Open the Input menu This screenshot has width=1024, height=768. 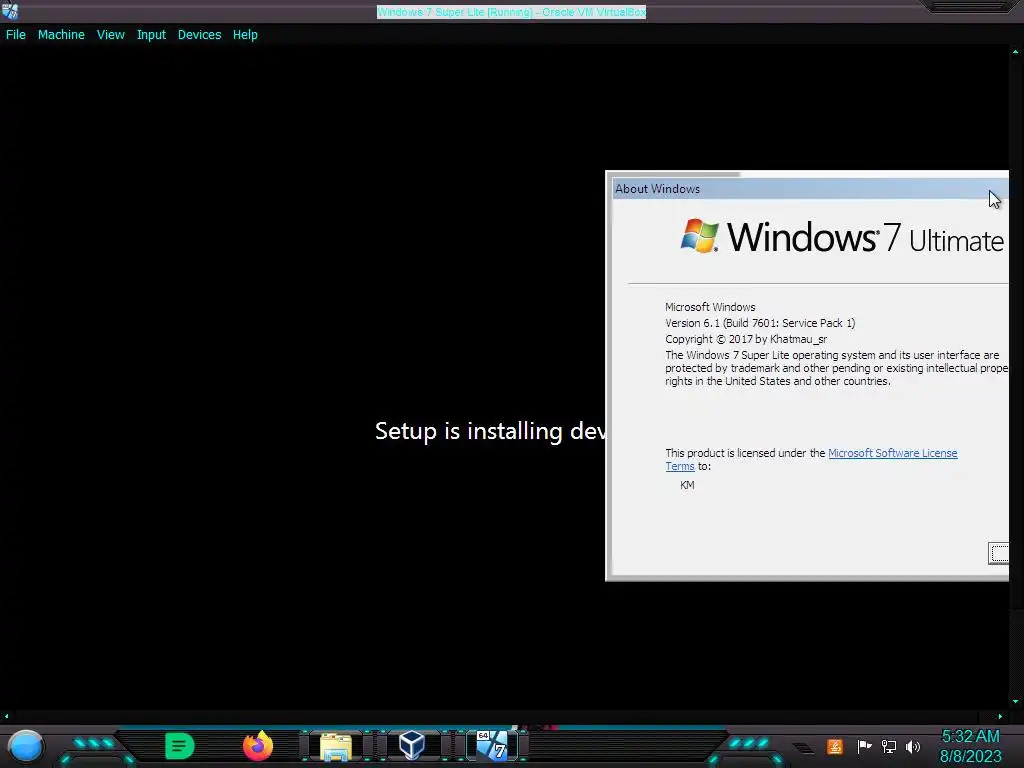pos(151,35)
